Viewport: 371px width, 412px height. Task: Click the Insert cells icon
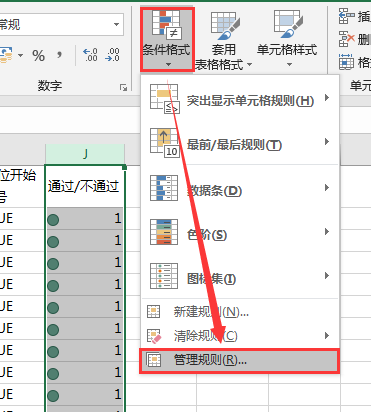347,16
